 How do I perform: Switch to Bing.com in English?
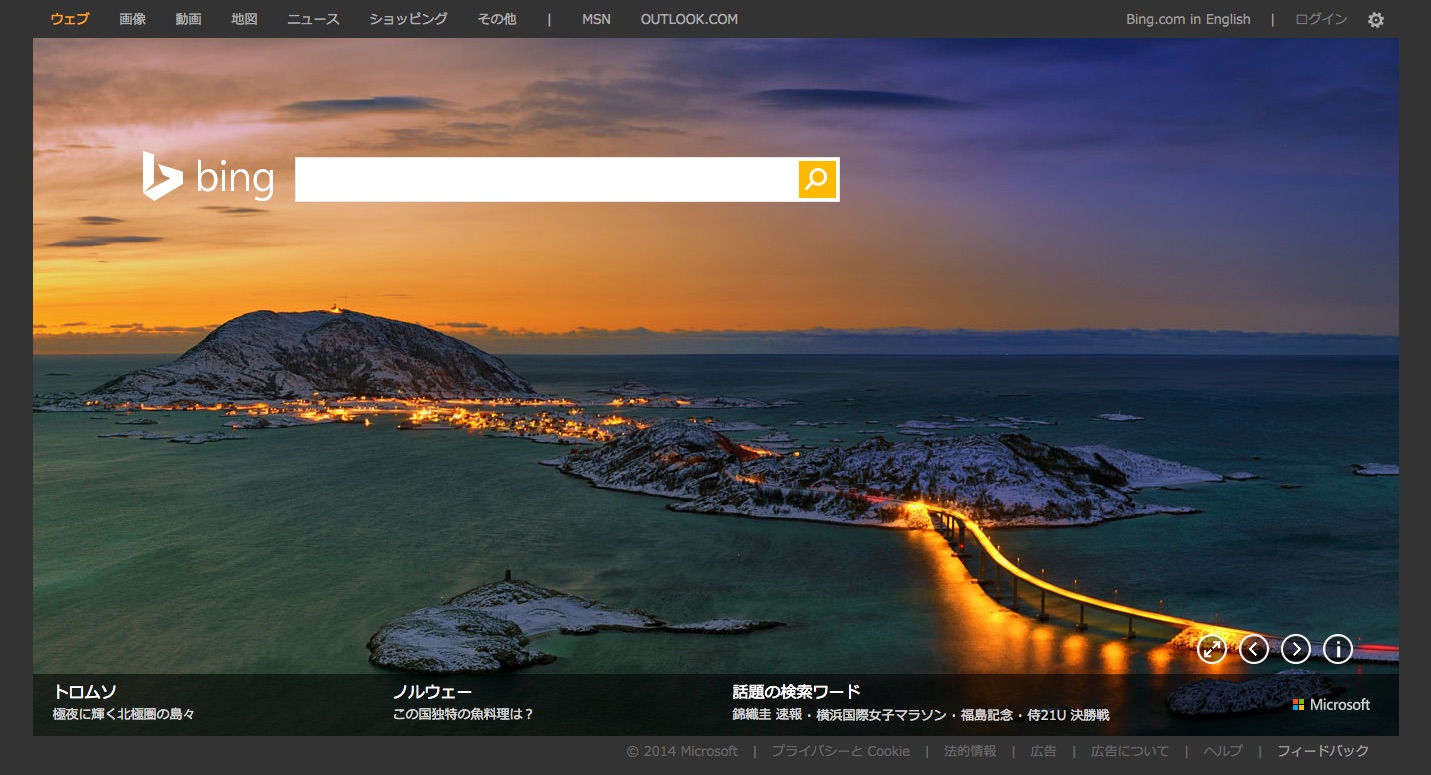(1188, 19)
